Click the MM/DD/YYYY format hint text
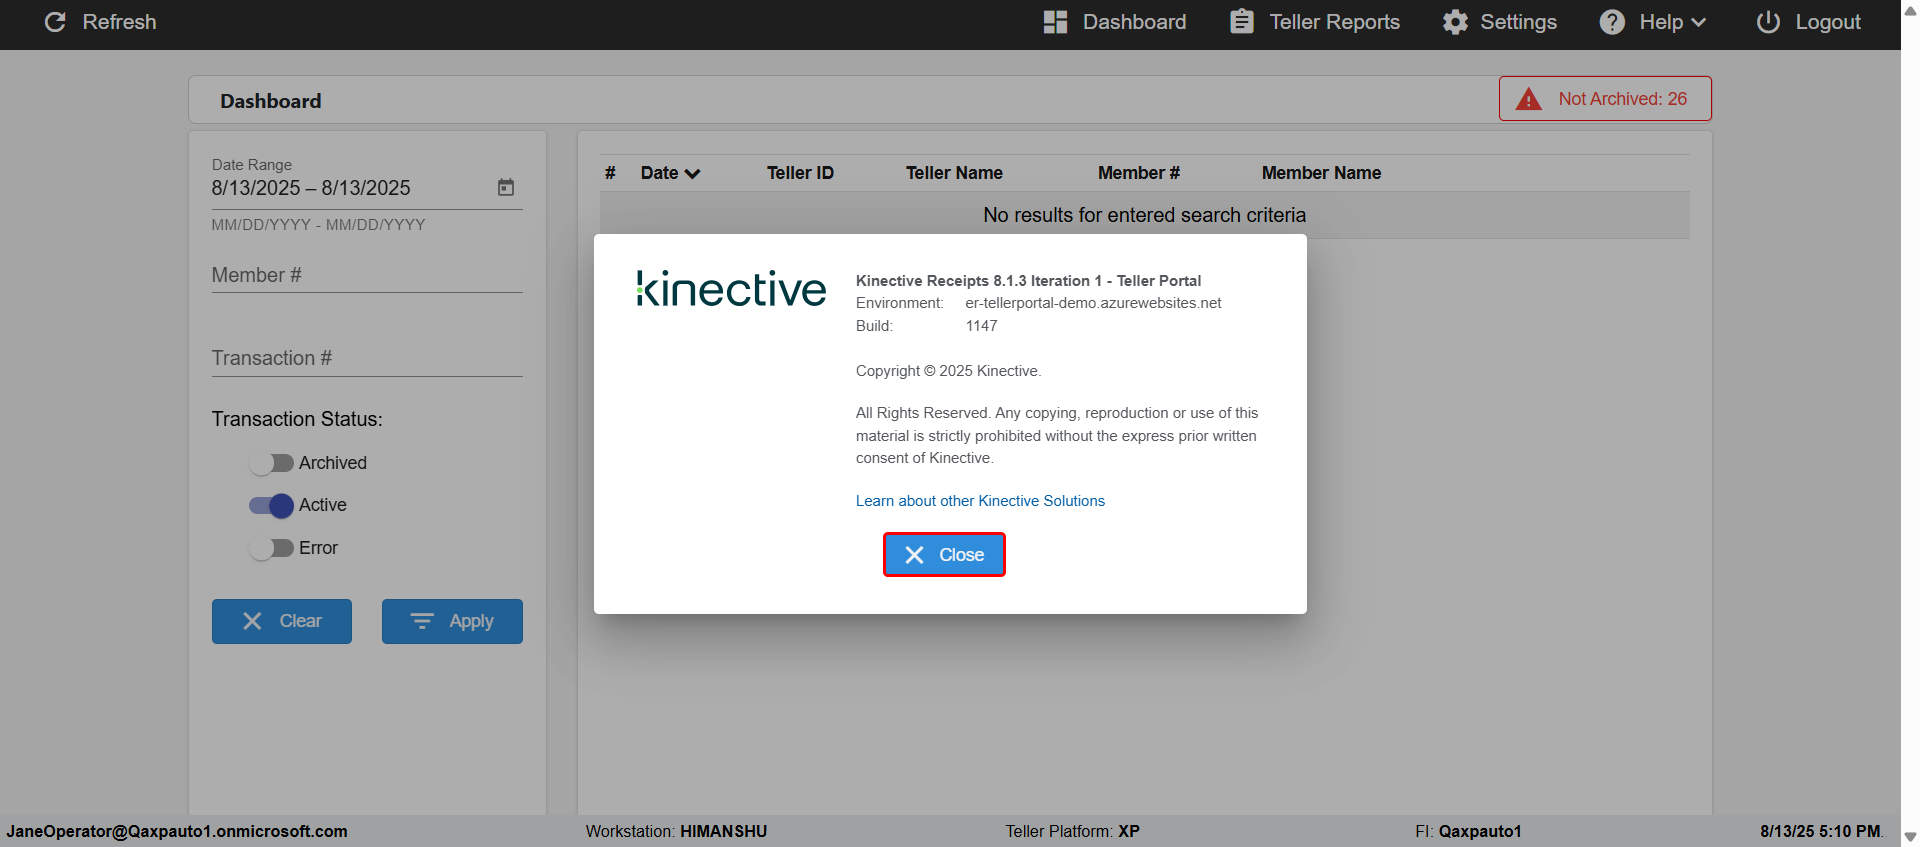1920x847 pixels. [318, 225]
